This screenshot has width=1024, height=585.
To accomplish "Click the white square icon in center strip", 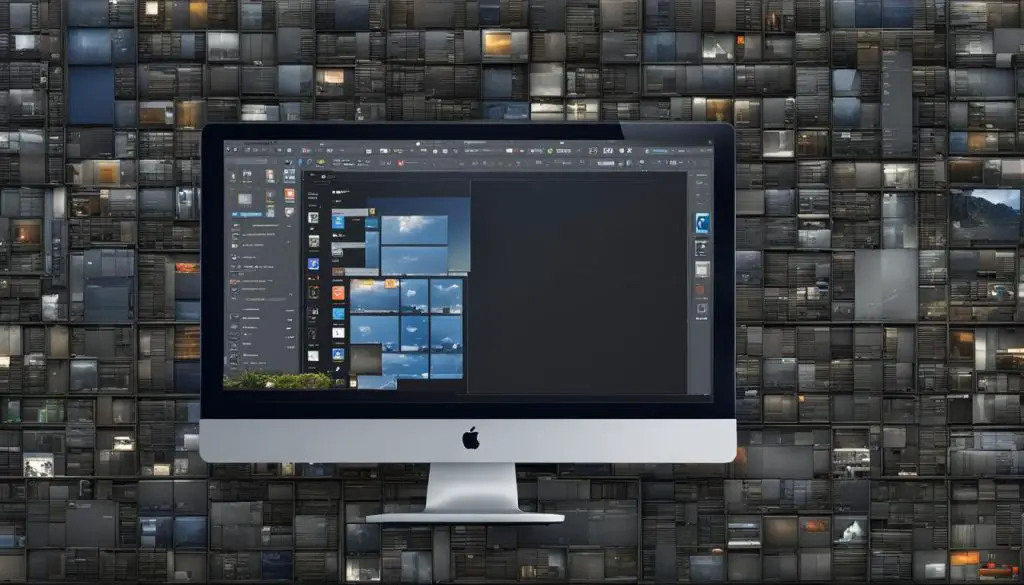I will [338, 333].
